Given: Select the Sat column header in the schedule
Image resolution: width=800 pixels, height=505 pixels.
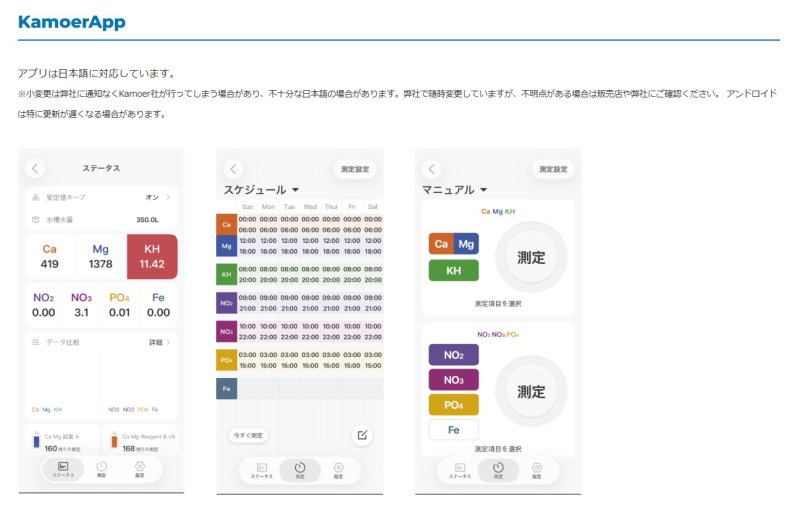Looking at the screenshot, I should [373, 207].
